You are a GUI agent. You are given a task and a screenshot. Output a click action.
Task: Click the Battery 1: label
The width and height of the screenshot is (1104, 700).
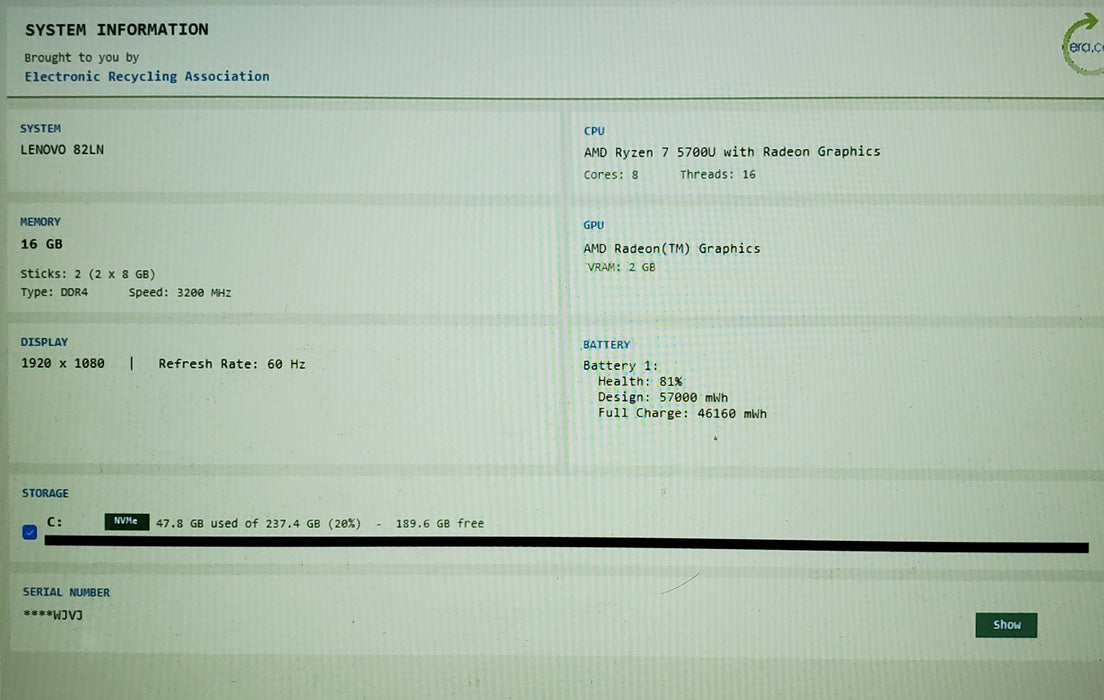620,365
